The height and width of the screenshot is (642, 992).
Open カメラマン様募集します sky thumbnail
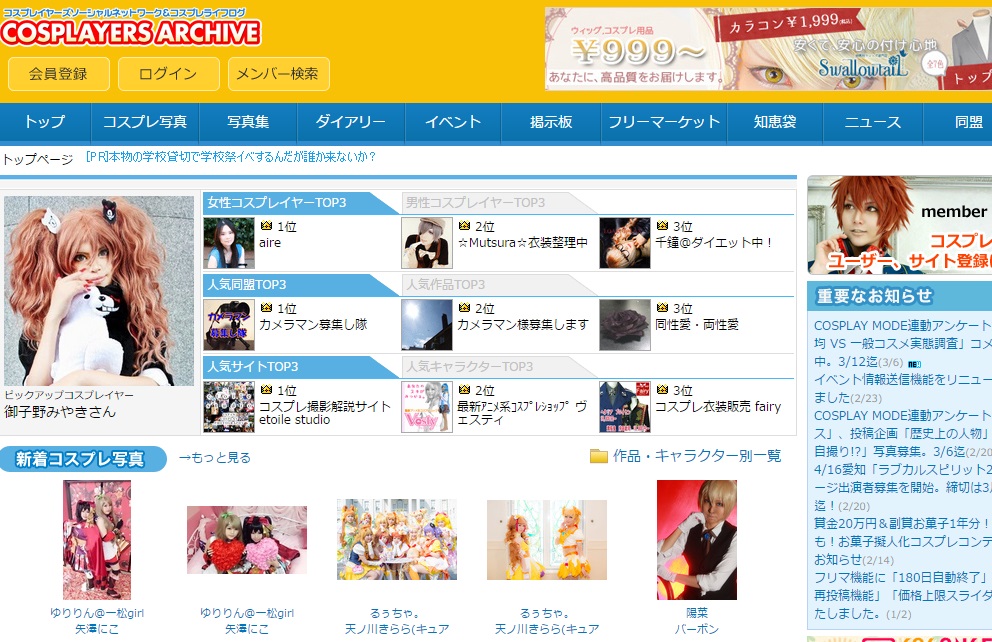pyautogui.click(x=427, y=325)
